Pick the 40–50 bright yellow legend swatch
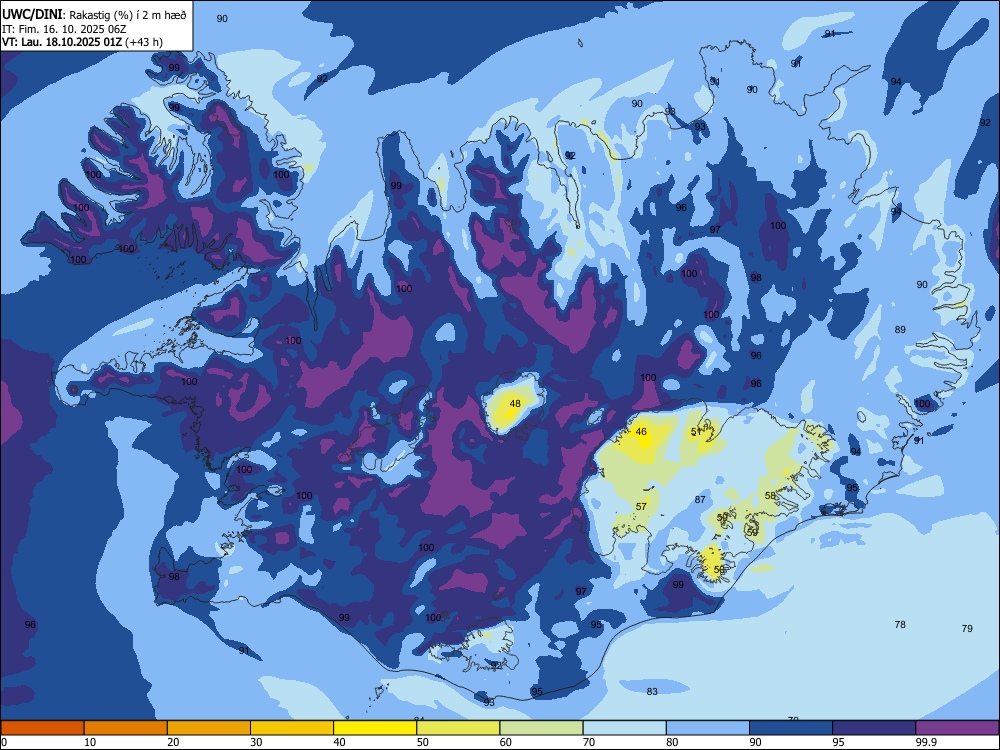The width and height of the screenshot is (1000, 750). pos(375,728)
